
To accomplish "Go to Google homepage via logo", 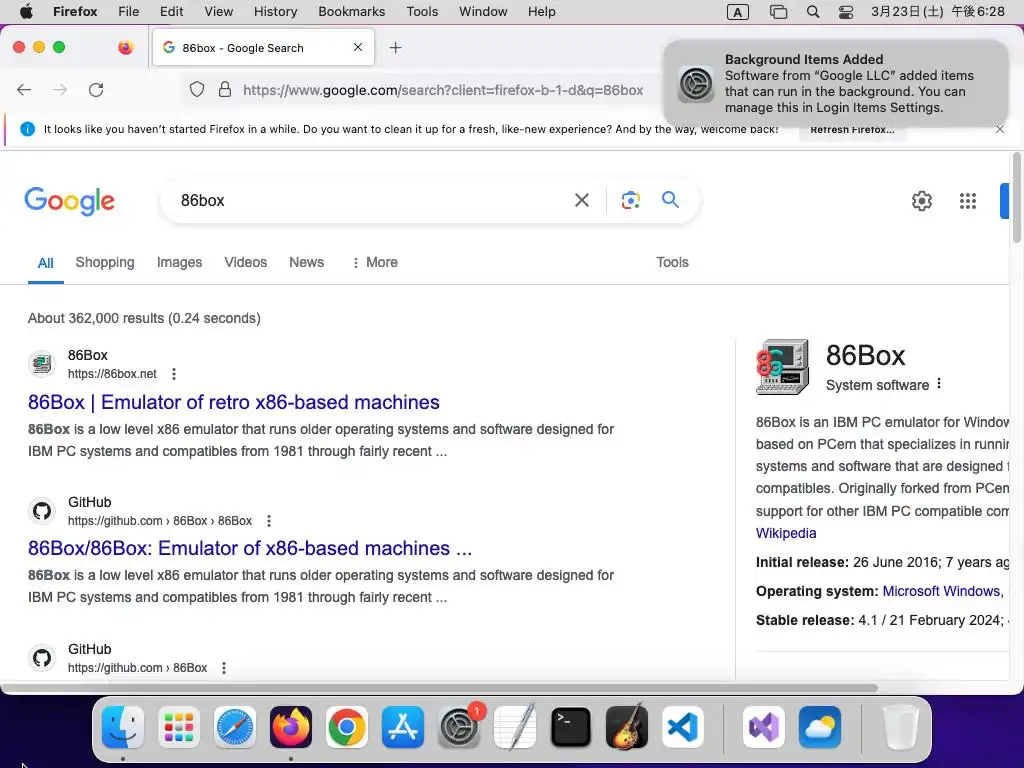I will [69, 200].
